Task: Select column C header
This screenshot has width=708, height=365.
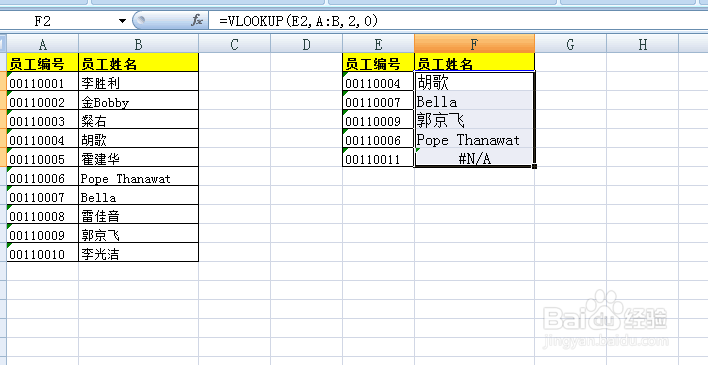Action: tap(234, 44)
